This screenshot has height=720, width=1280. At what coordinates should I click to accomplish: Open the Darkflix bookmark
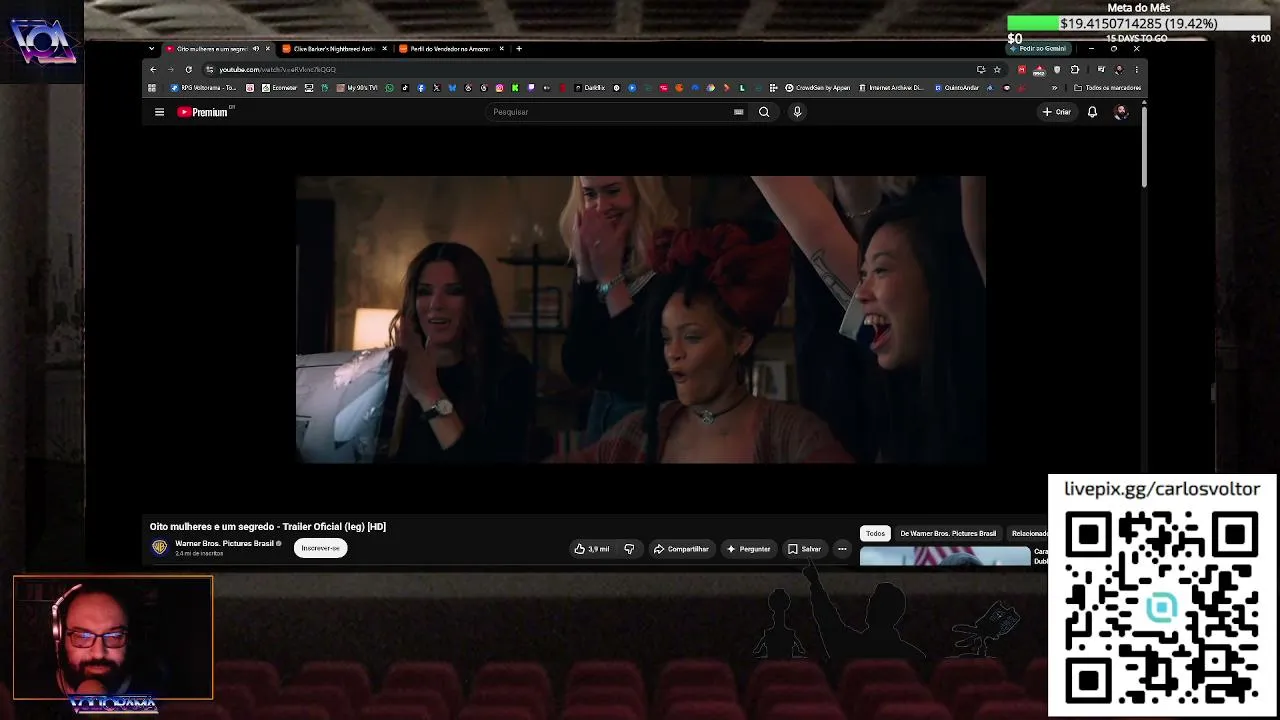click(x=590, y=88)
